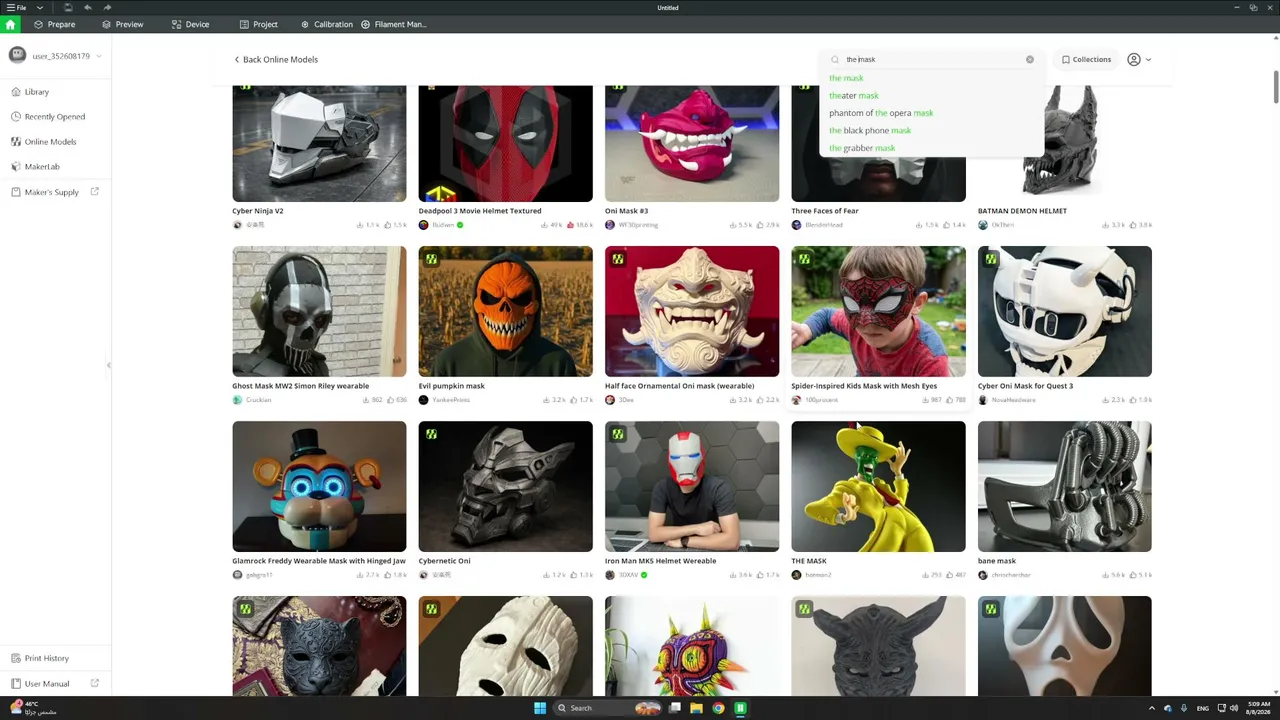This screenshot has height=720, width=1280.
Task: Collapse the left sidebar using its edge handle
Action: click(x=109, y=365)
